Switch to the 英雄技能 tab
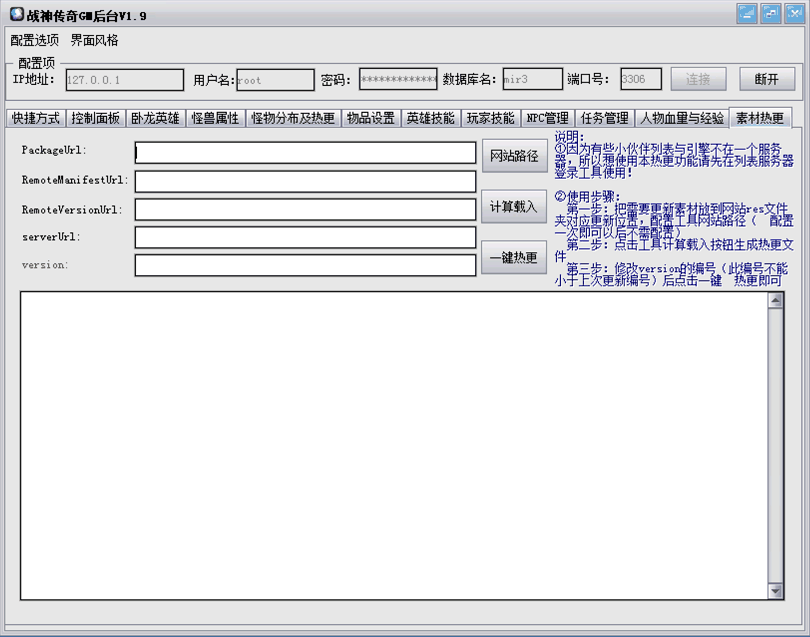Image resolution: width=810 pixels, height=637 pixels. [x=430, y=118]
